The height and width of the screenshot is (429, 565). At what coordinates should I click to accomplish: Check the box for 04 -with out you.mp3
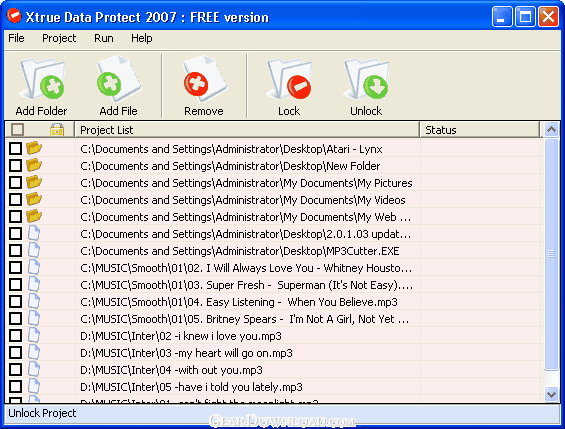click(15, 369)
